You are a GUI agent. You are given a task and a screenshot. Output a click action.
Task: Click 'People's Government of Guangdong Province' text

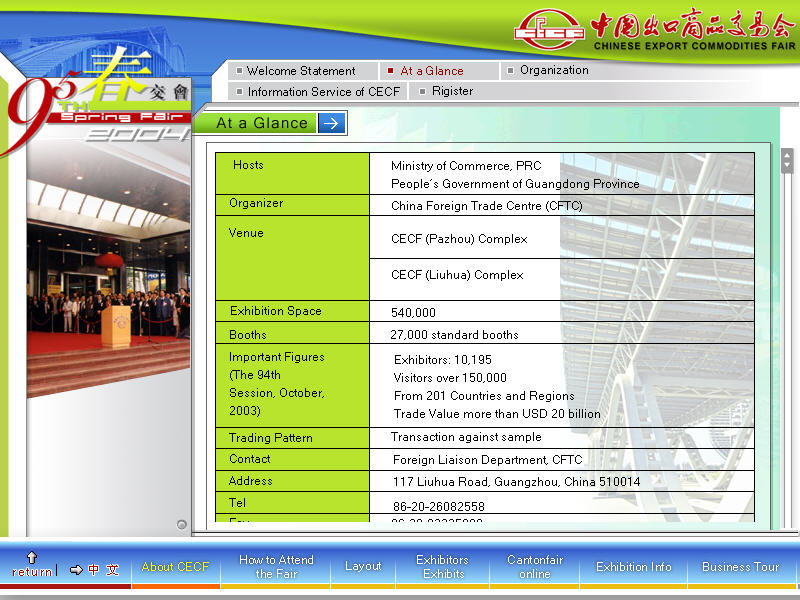(x=515, y=184)
